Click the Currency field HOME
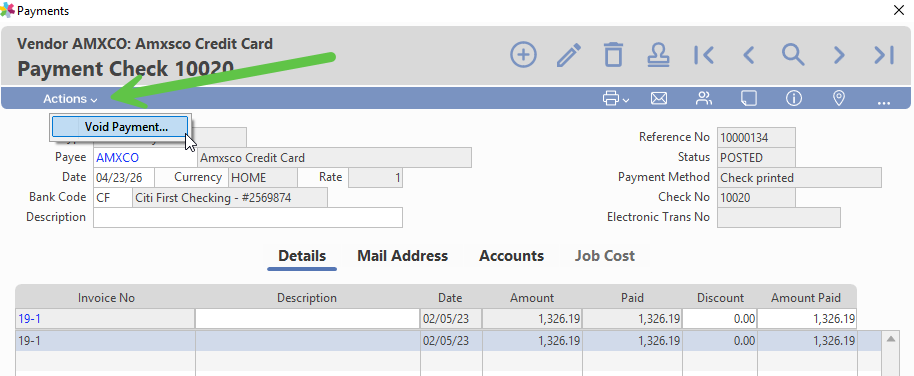 pyautogui.click(x=262, y=177)
